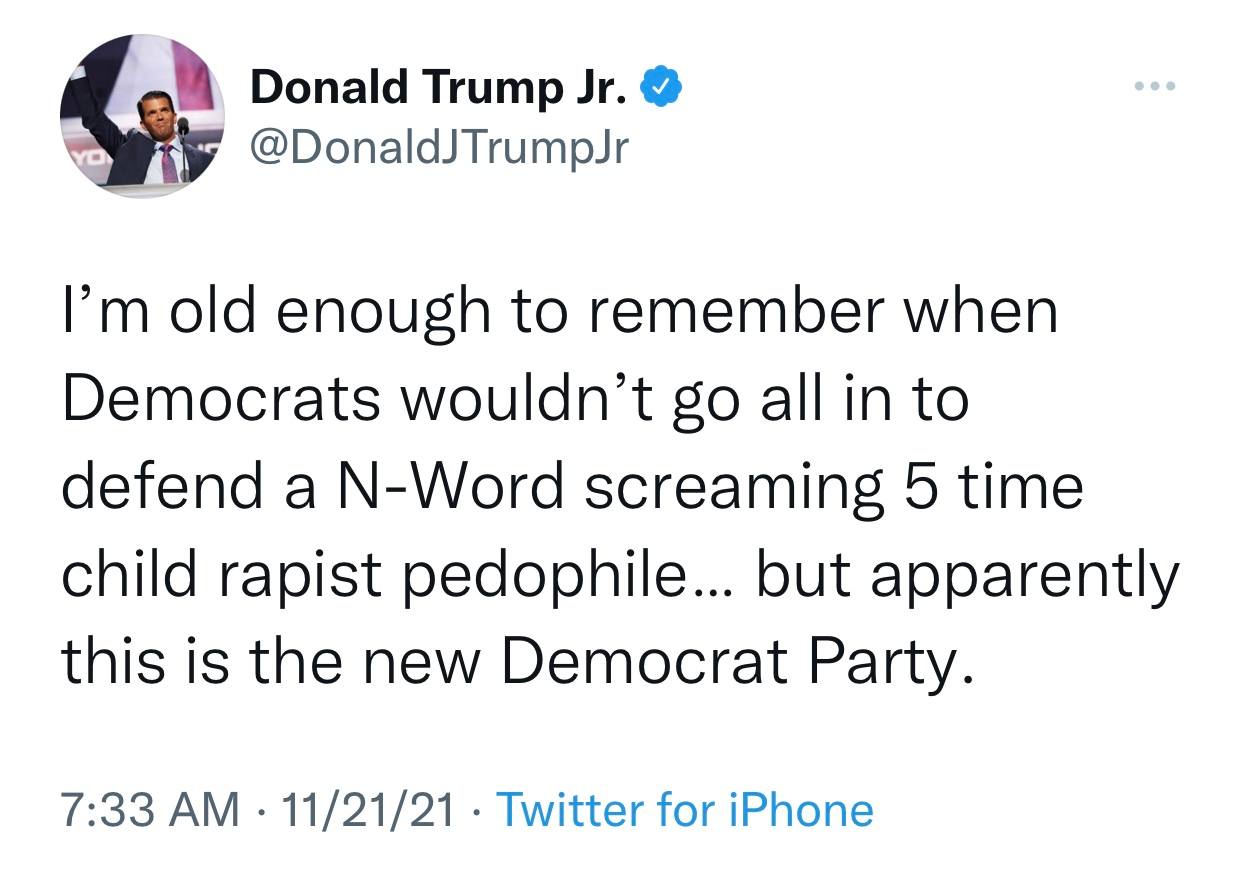The width and height of the screenshot is (1242, 874).
Task: Click the display name Donald Trump Jr.
Action: 438,89
